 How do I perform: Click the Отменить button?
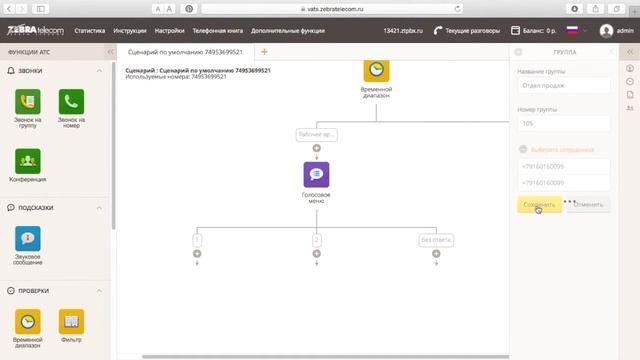pyautogui.click(x=588, y=204)
